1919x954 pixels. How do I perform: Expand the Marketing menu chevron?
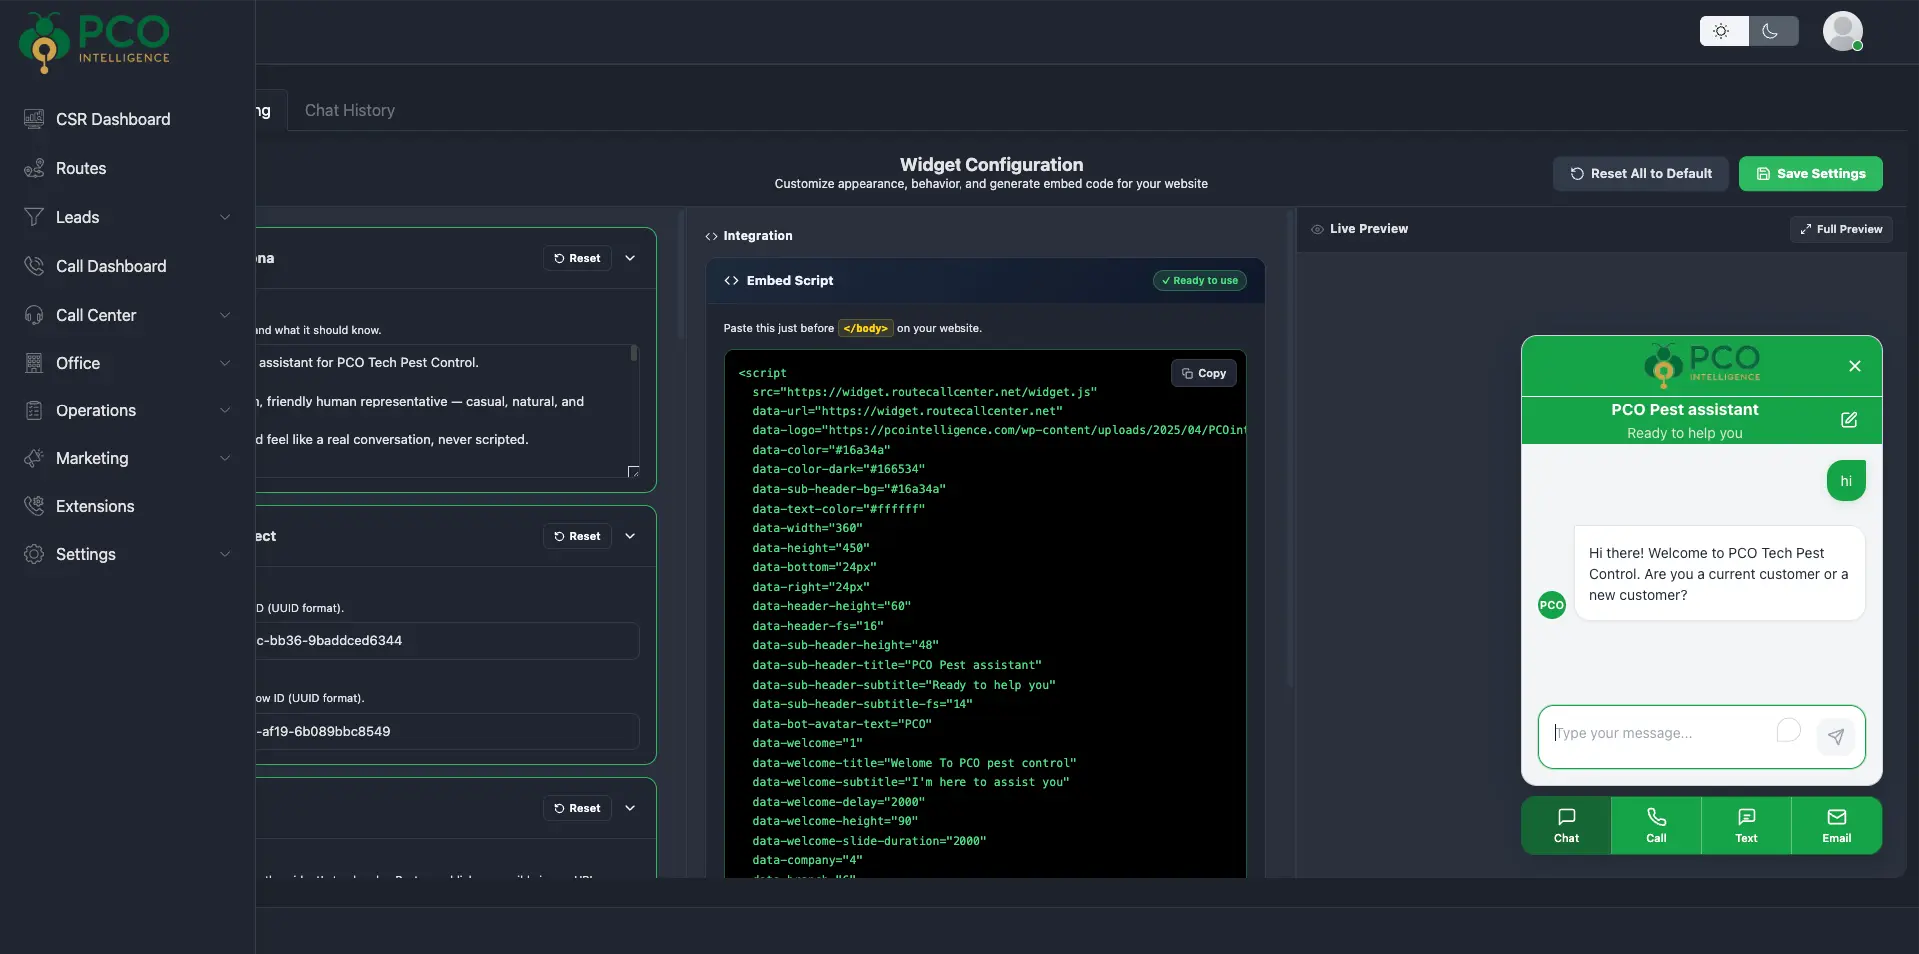point(225,458)
